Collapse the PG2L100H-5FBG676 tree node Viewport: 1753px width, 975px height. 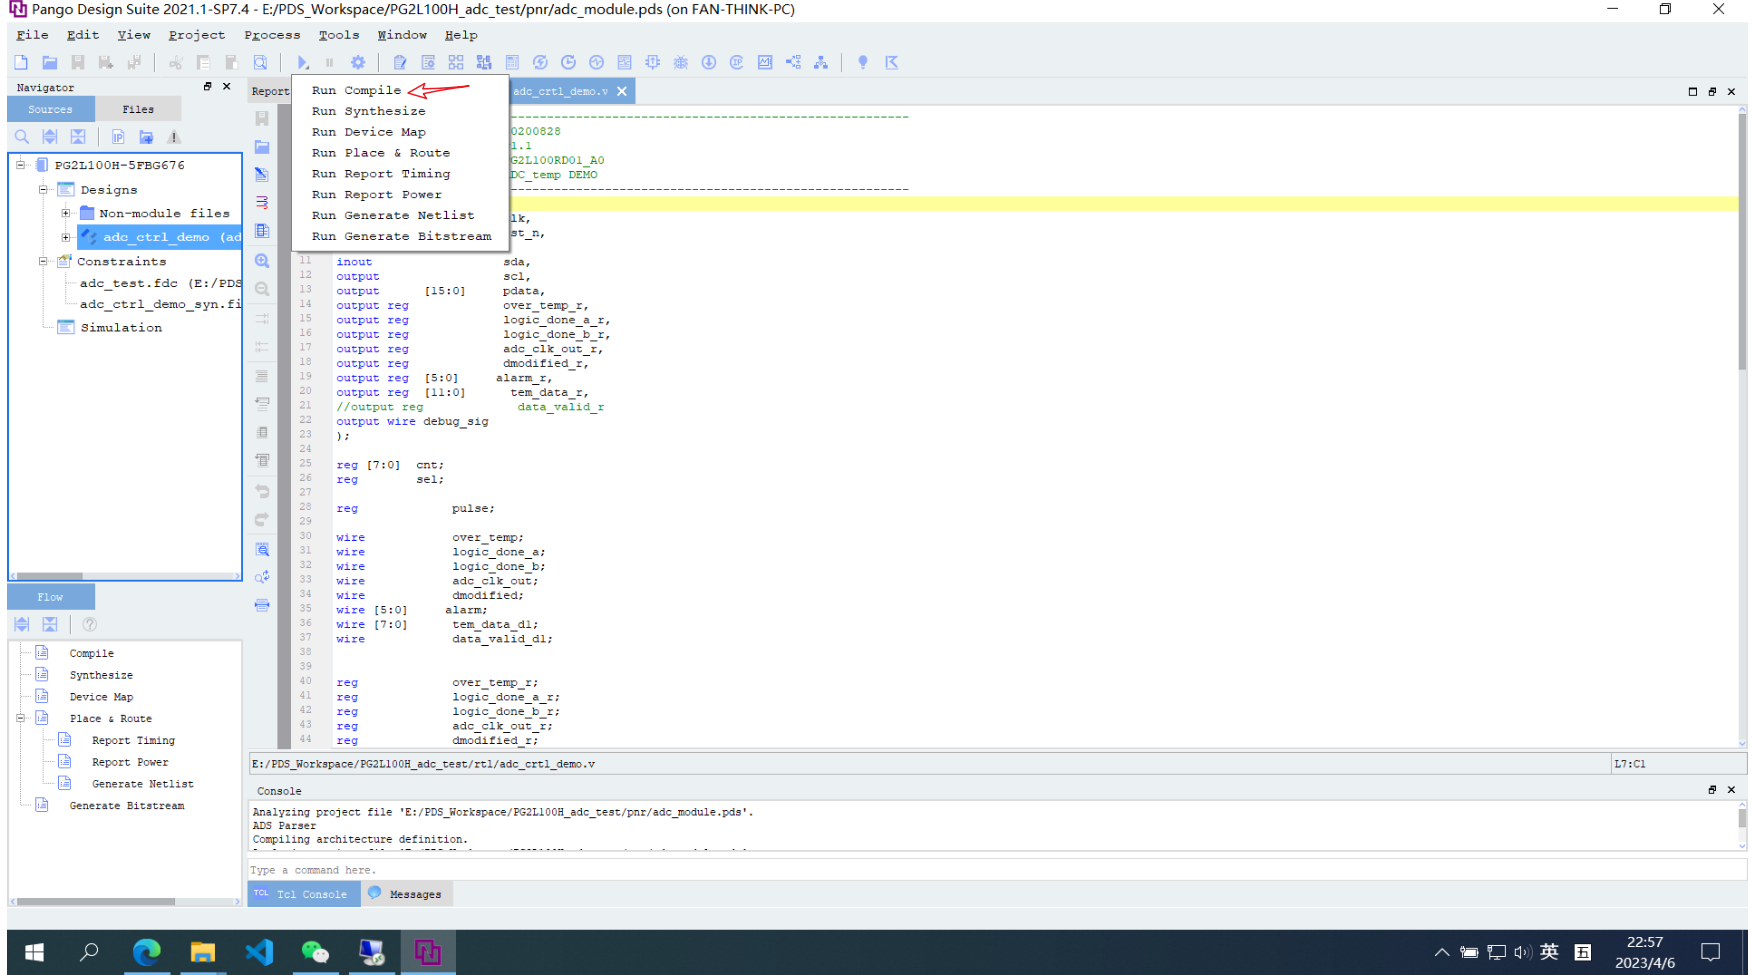click(20, 165)
